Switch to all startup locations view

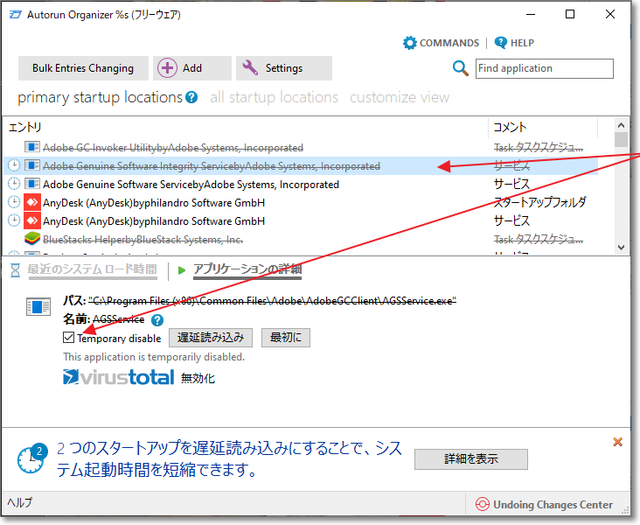[x=273, y=98]
